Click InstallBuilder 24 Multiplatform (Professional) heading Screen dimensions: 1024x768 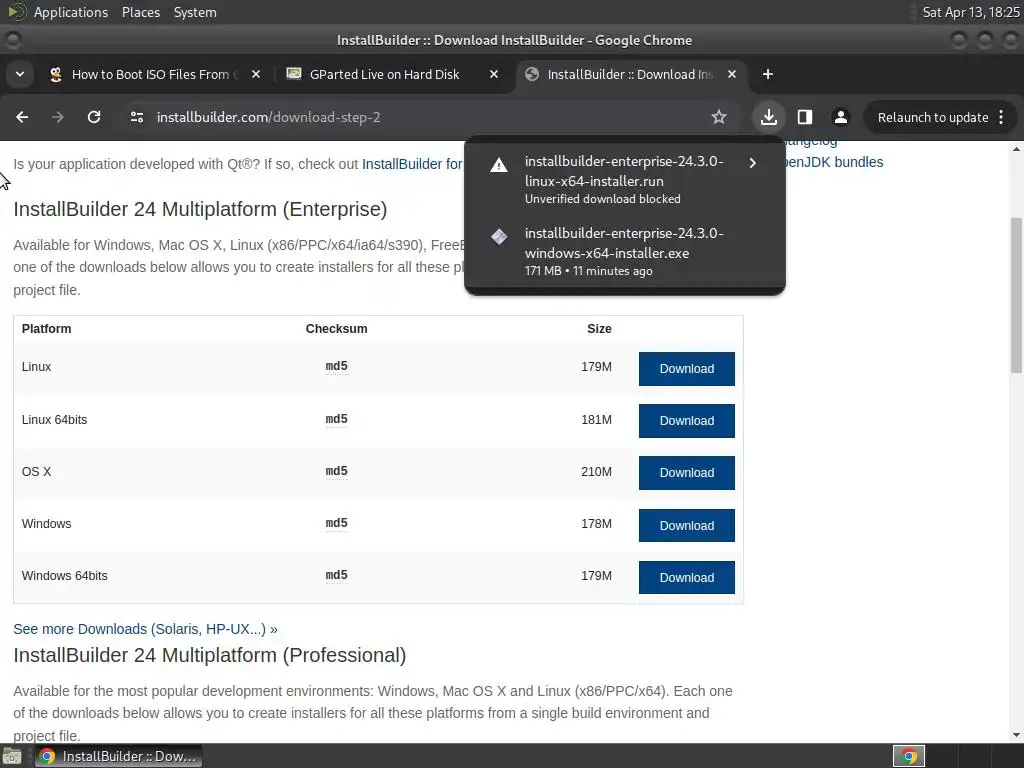pyautogui.click(x=210, y=655)
